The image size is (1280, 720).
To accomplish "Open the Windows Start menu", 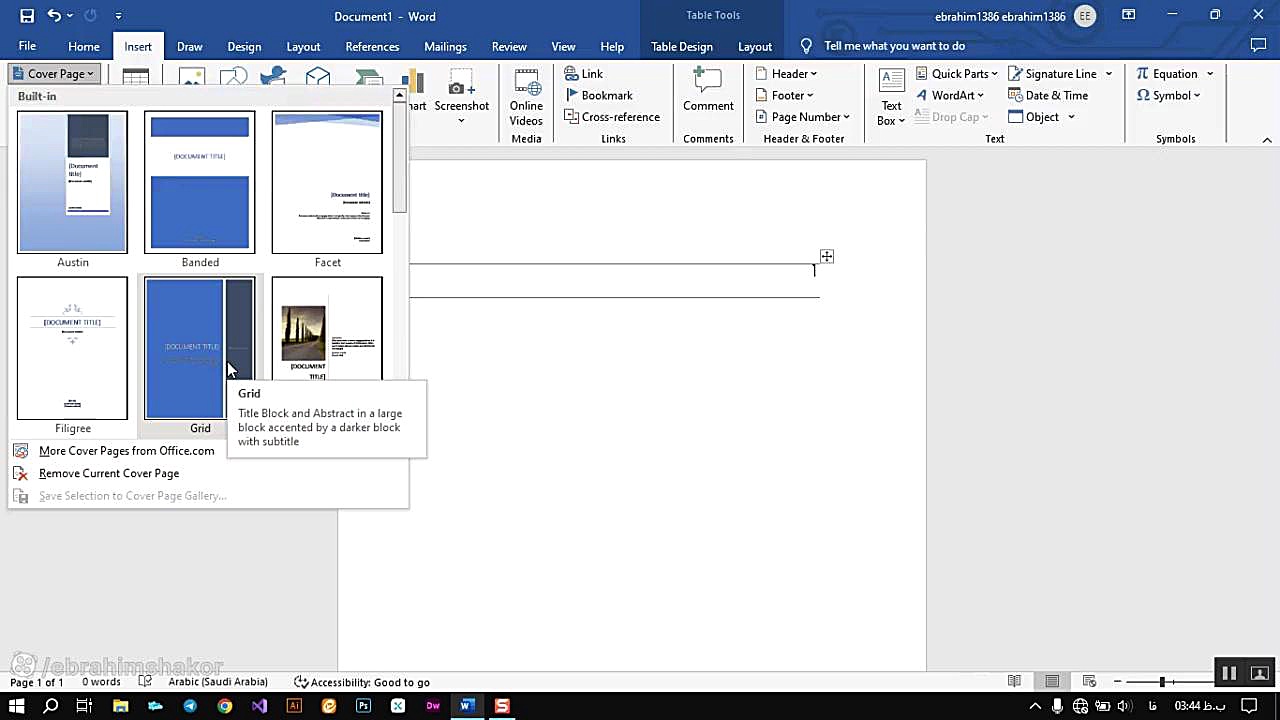I will click(16, 706).
